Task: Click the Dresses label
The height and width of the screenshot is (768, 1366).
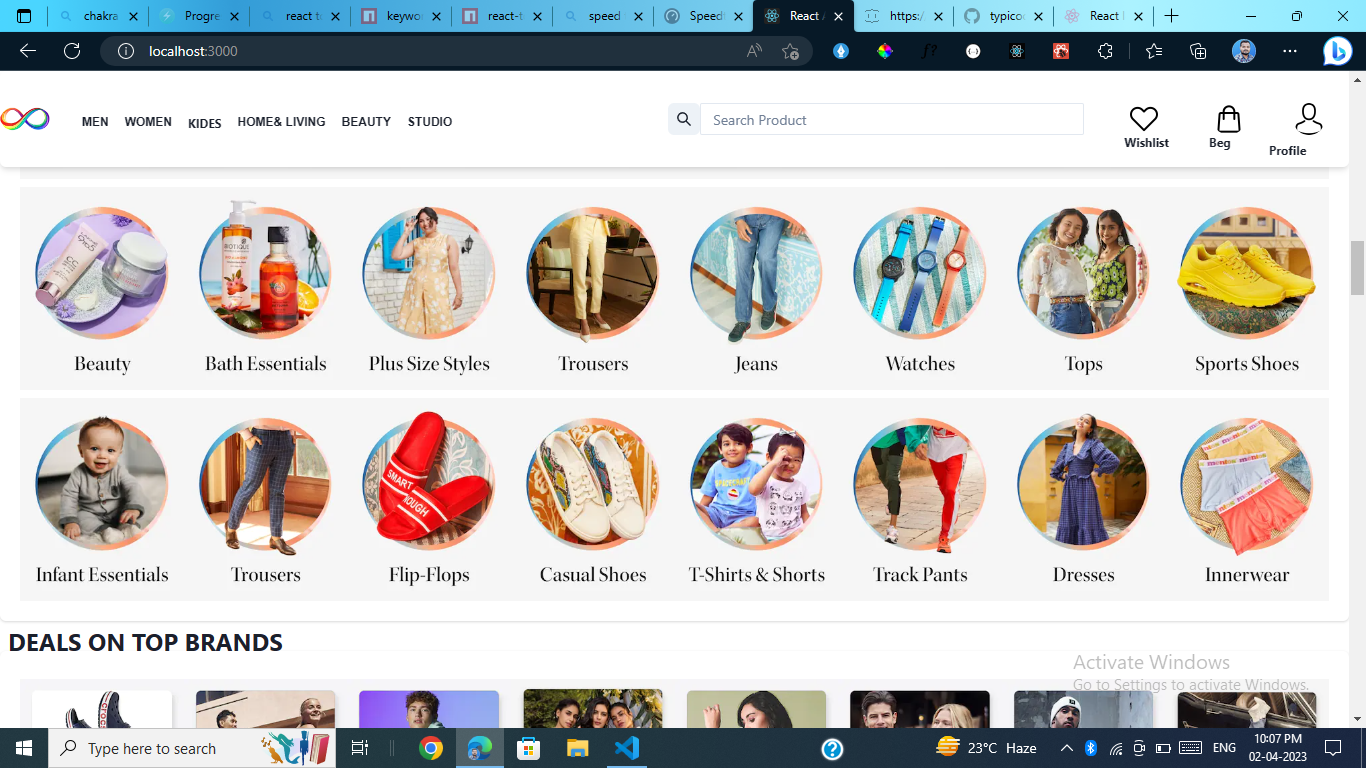Action: coord(1083,575)
